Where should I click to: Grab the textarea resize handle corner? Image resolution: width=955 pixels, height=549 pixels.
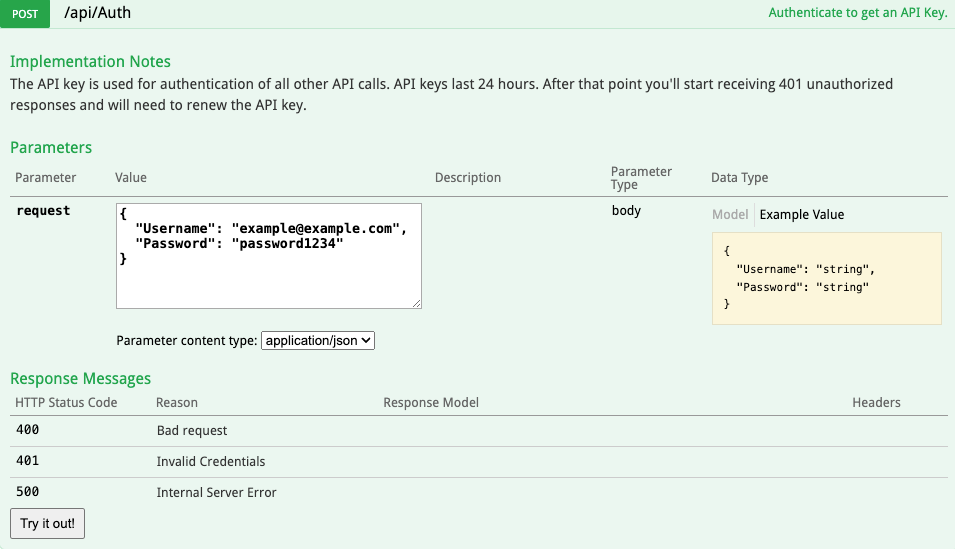[417, 303]
